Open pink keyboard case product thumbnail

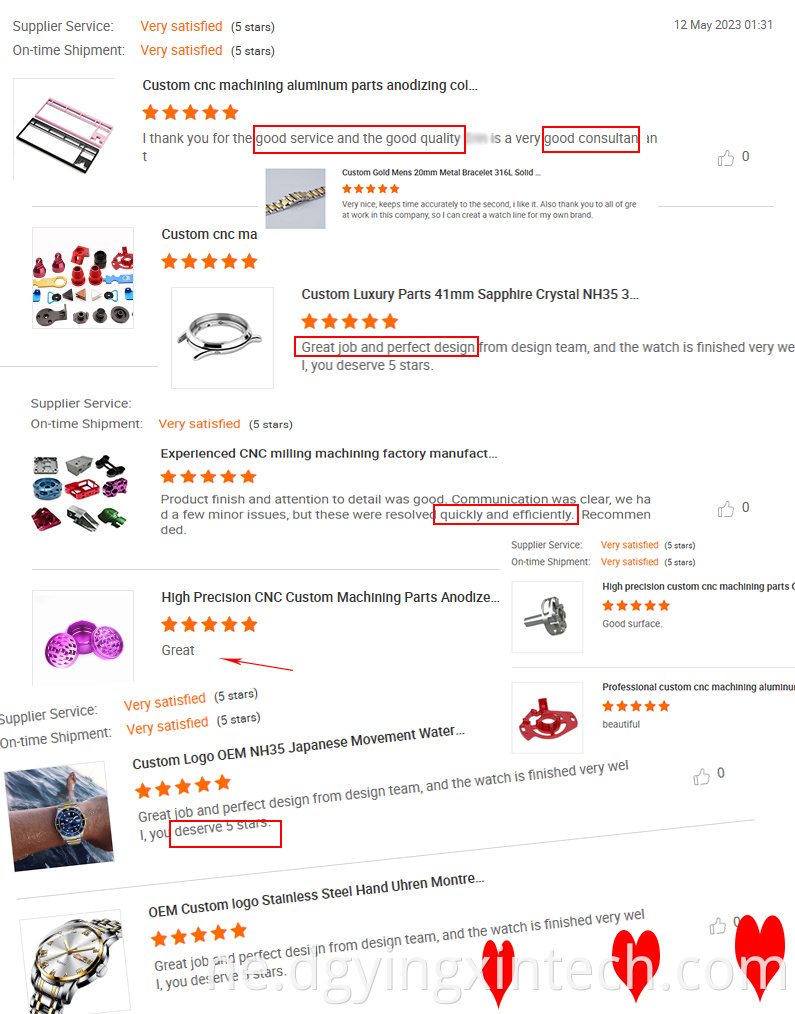pos(63,129)
